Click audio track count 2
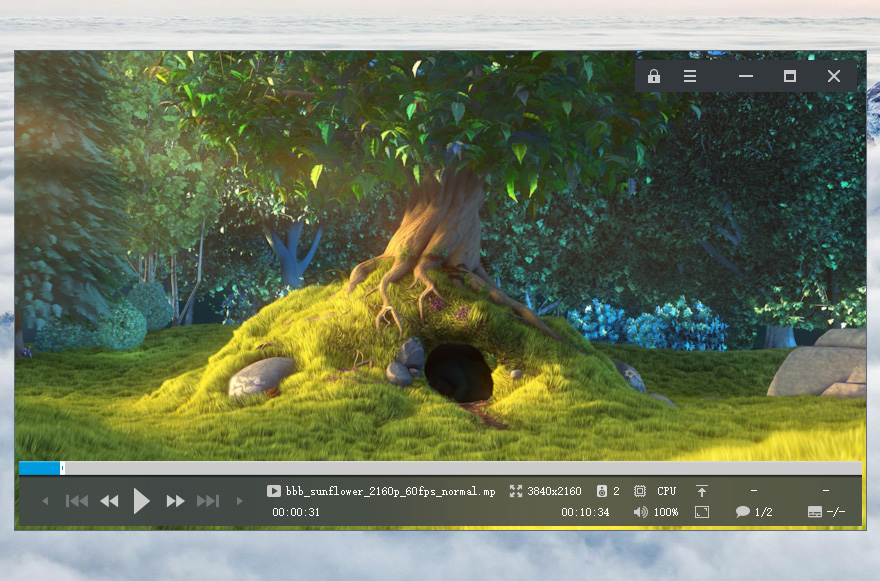880x581 pixels. (616, 491)
